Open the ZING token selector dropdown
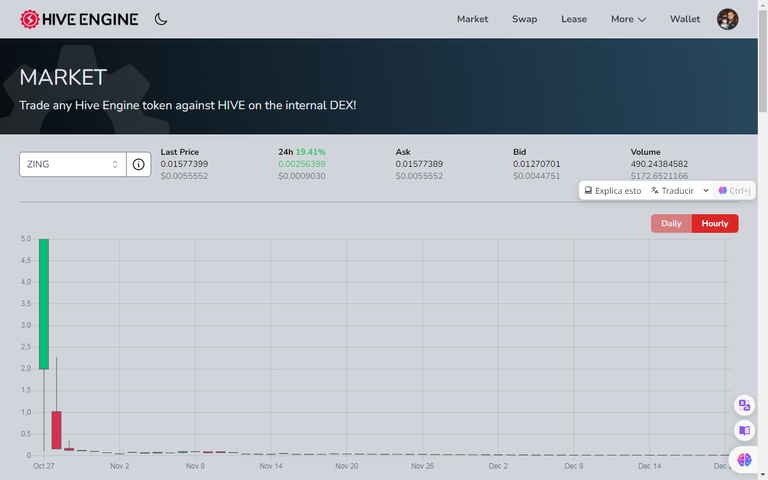768x480 pixels. [73, 164]
